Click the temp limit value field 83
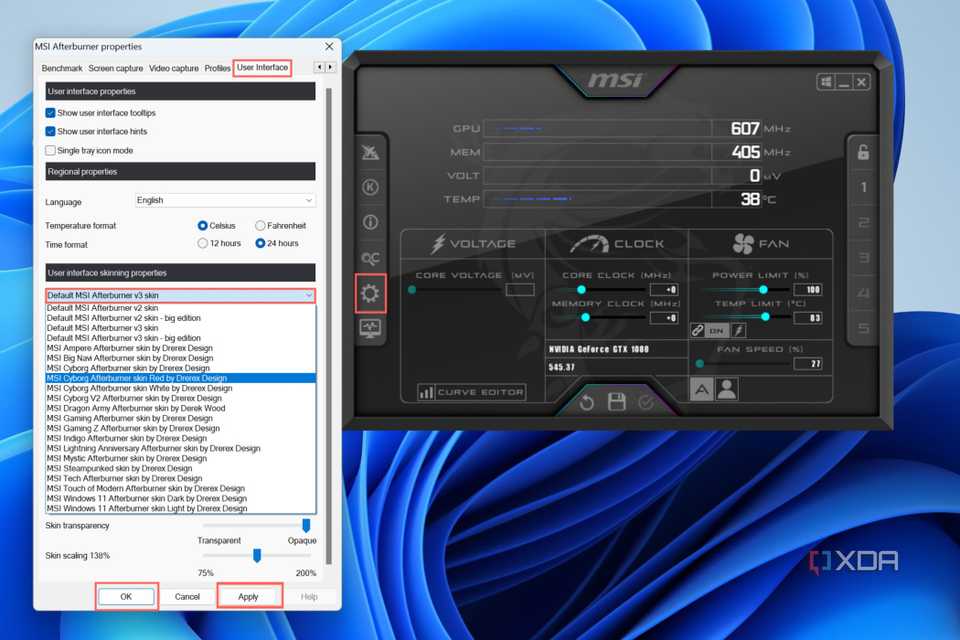Viewport: 960px width, 640px height. coord(808,318)
